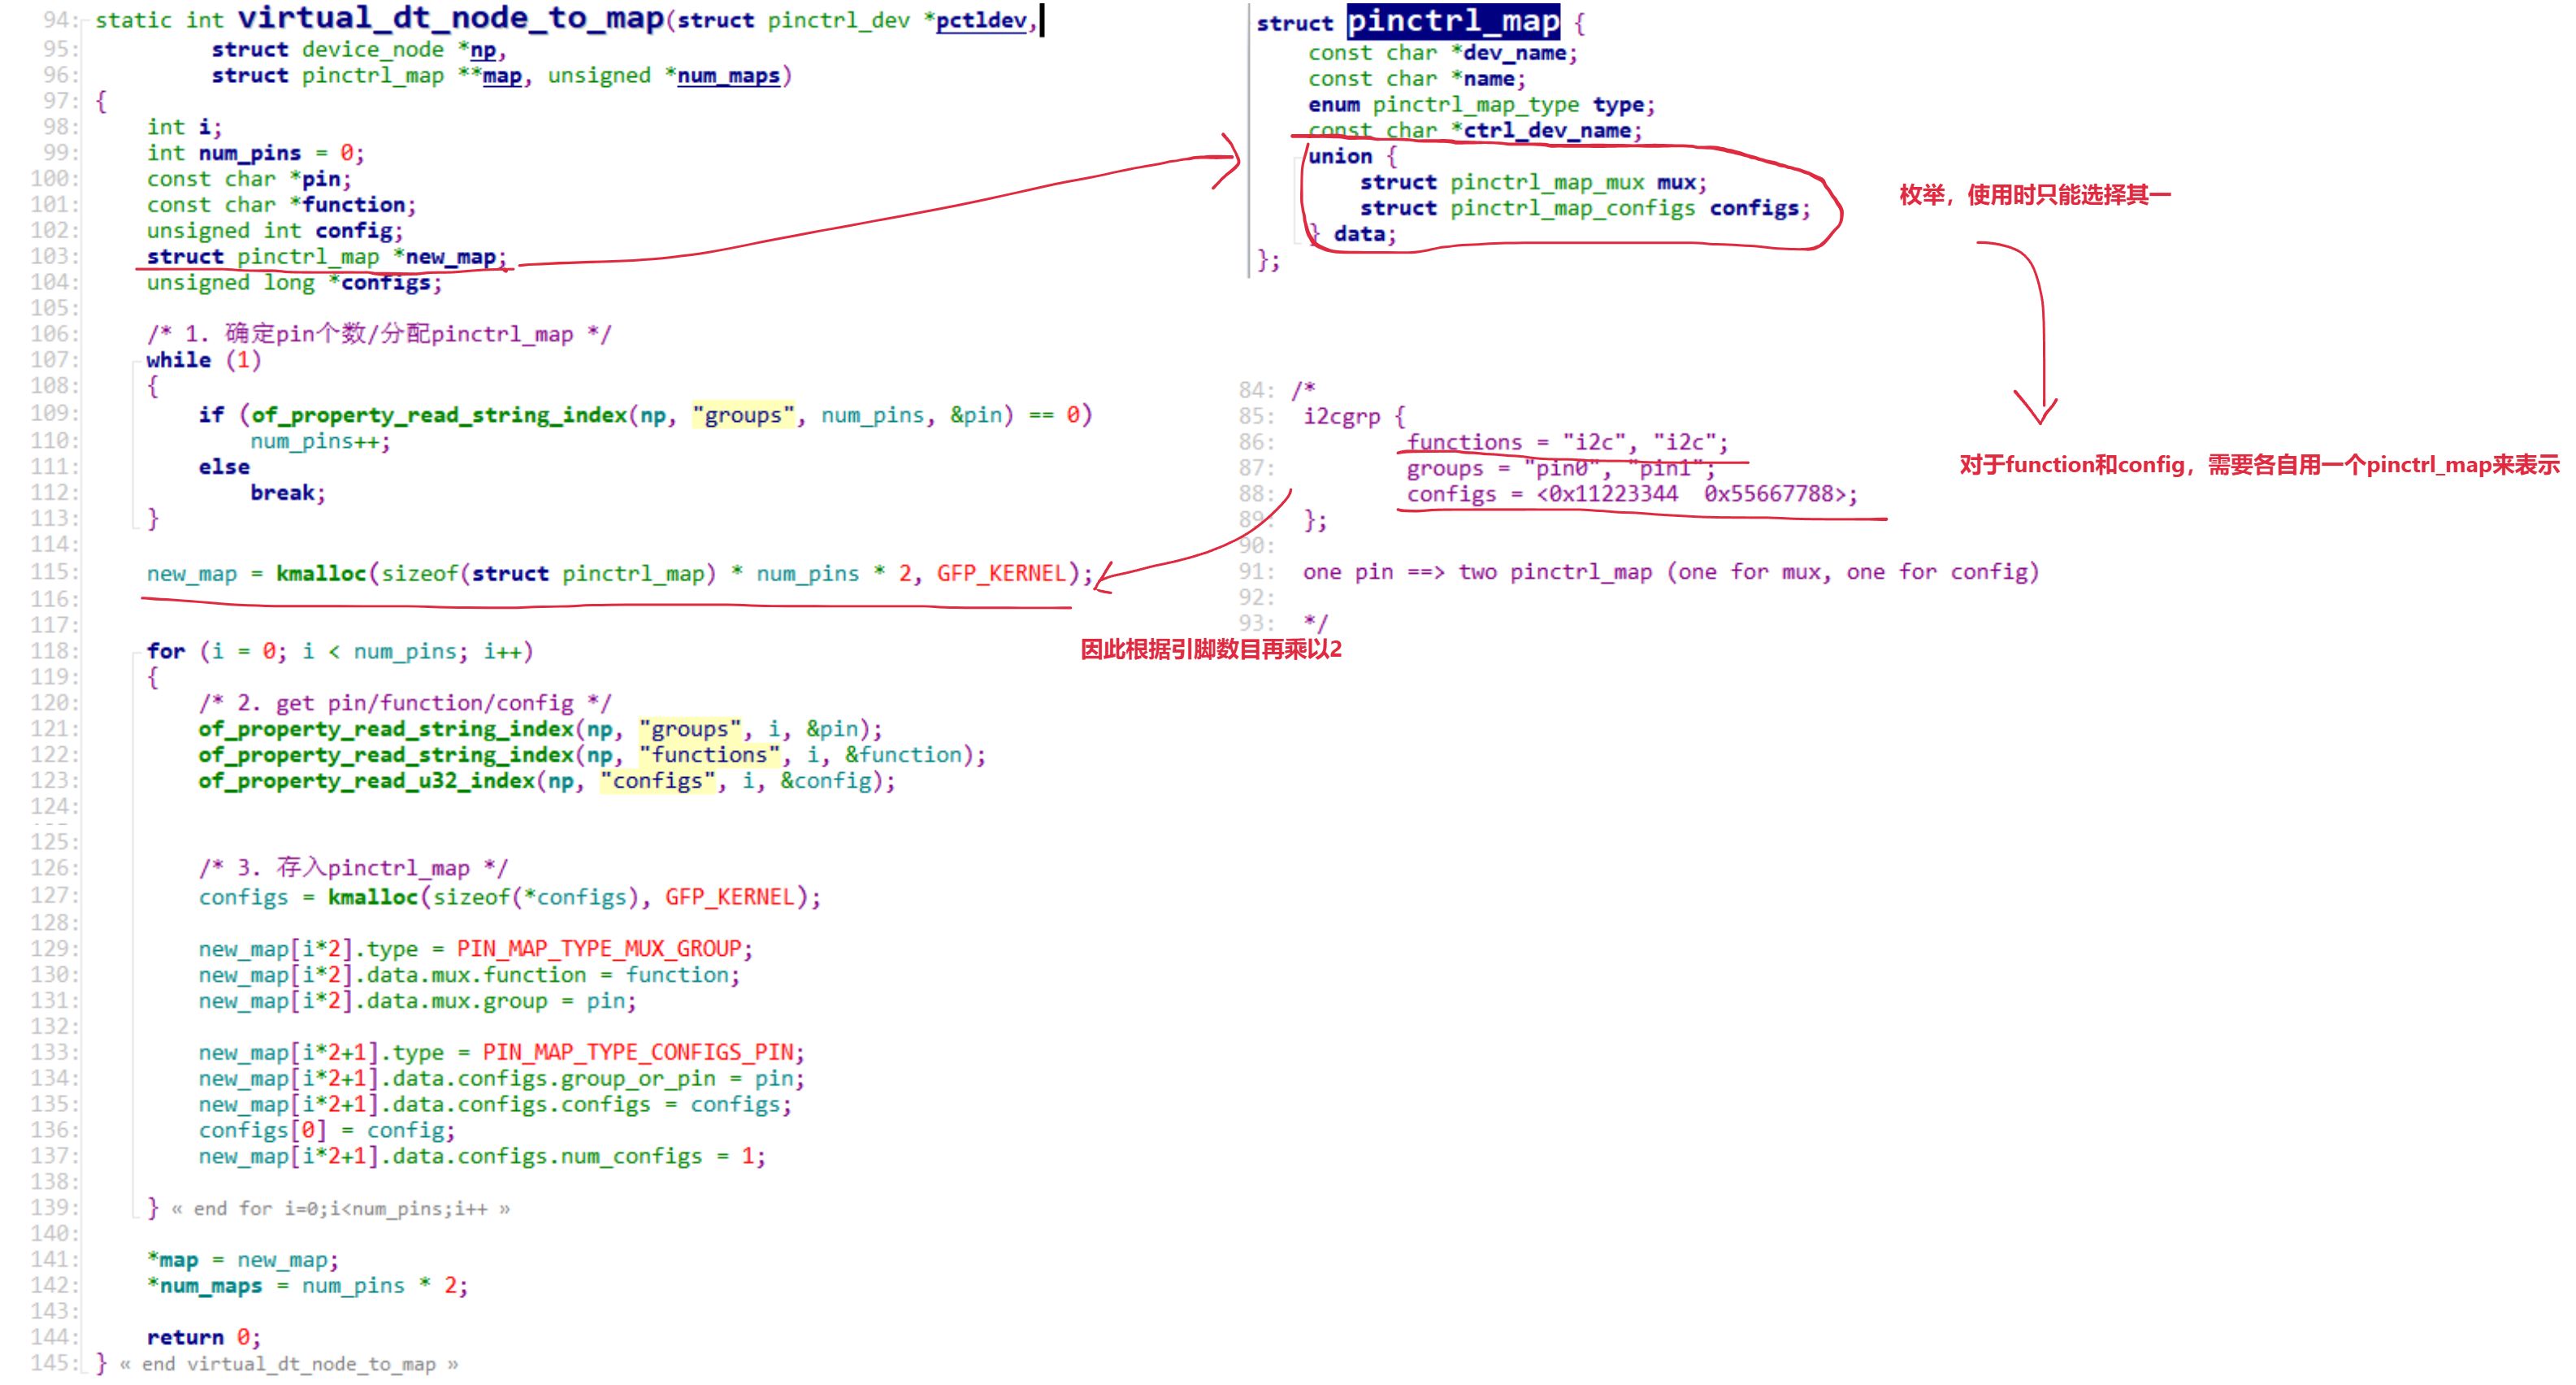Click kmalloc call on line 115
The width and height of the screenshot is (2576, 1385).
(321, 573)
